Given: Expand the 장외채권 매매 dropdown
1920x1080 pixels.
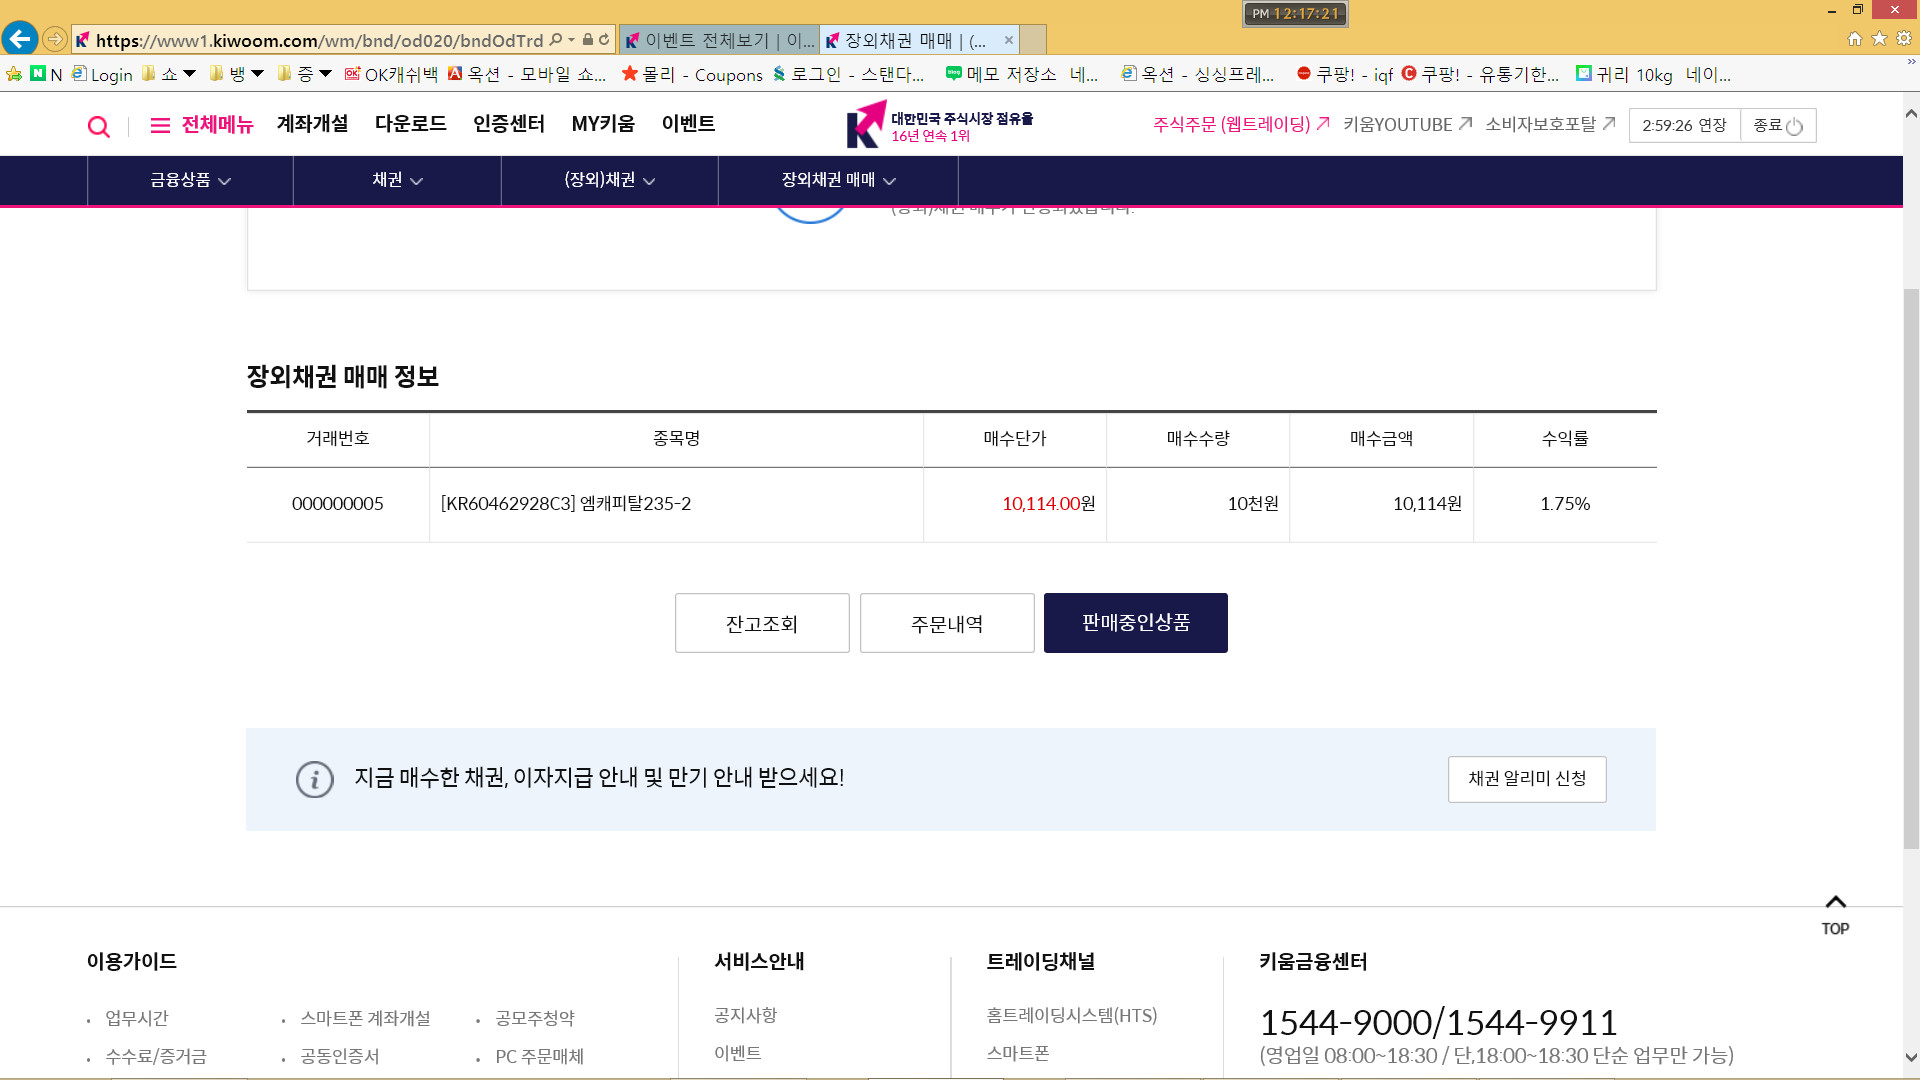Looking at the screenshot, I should 838,180.
